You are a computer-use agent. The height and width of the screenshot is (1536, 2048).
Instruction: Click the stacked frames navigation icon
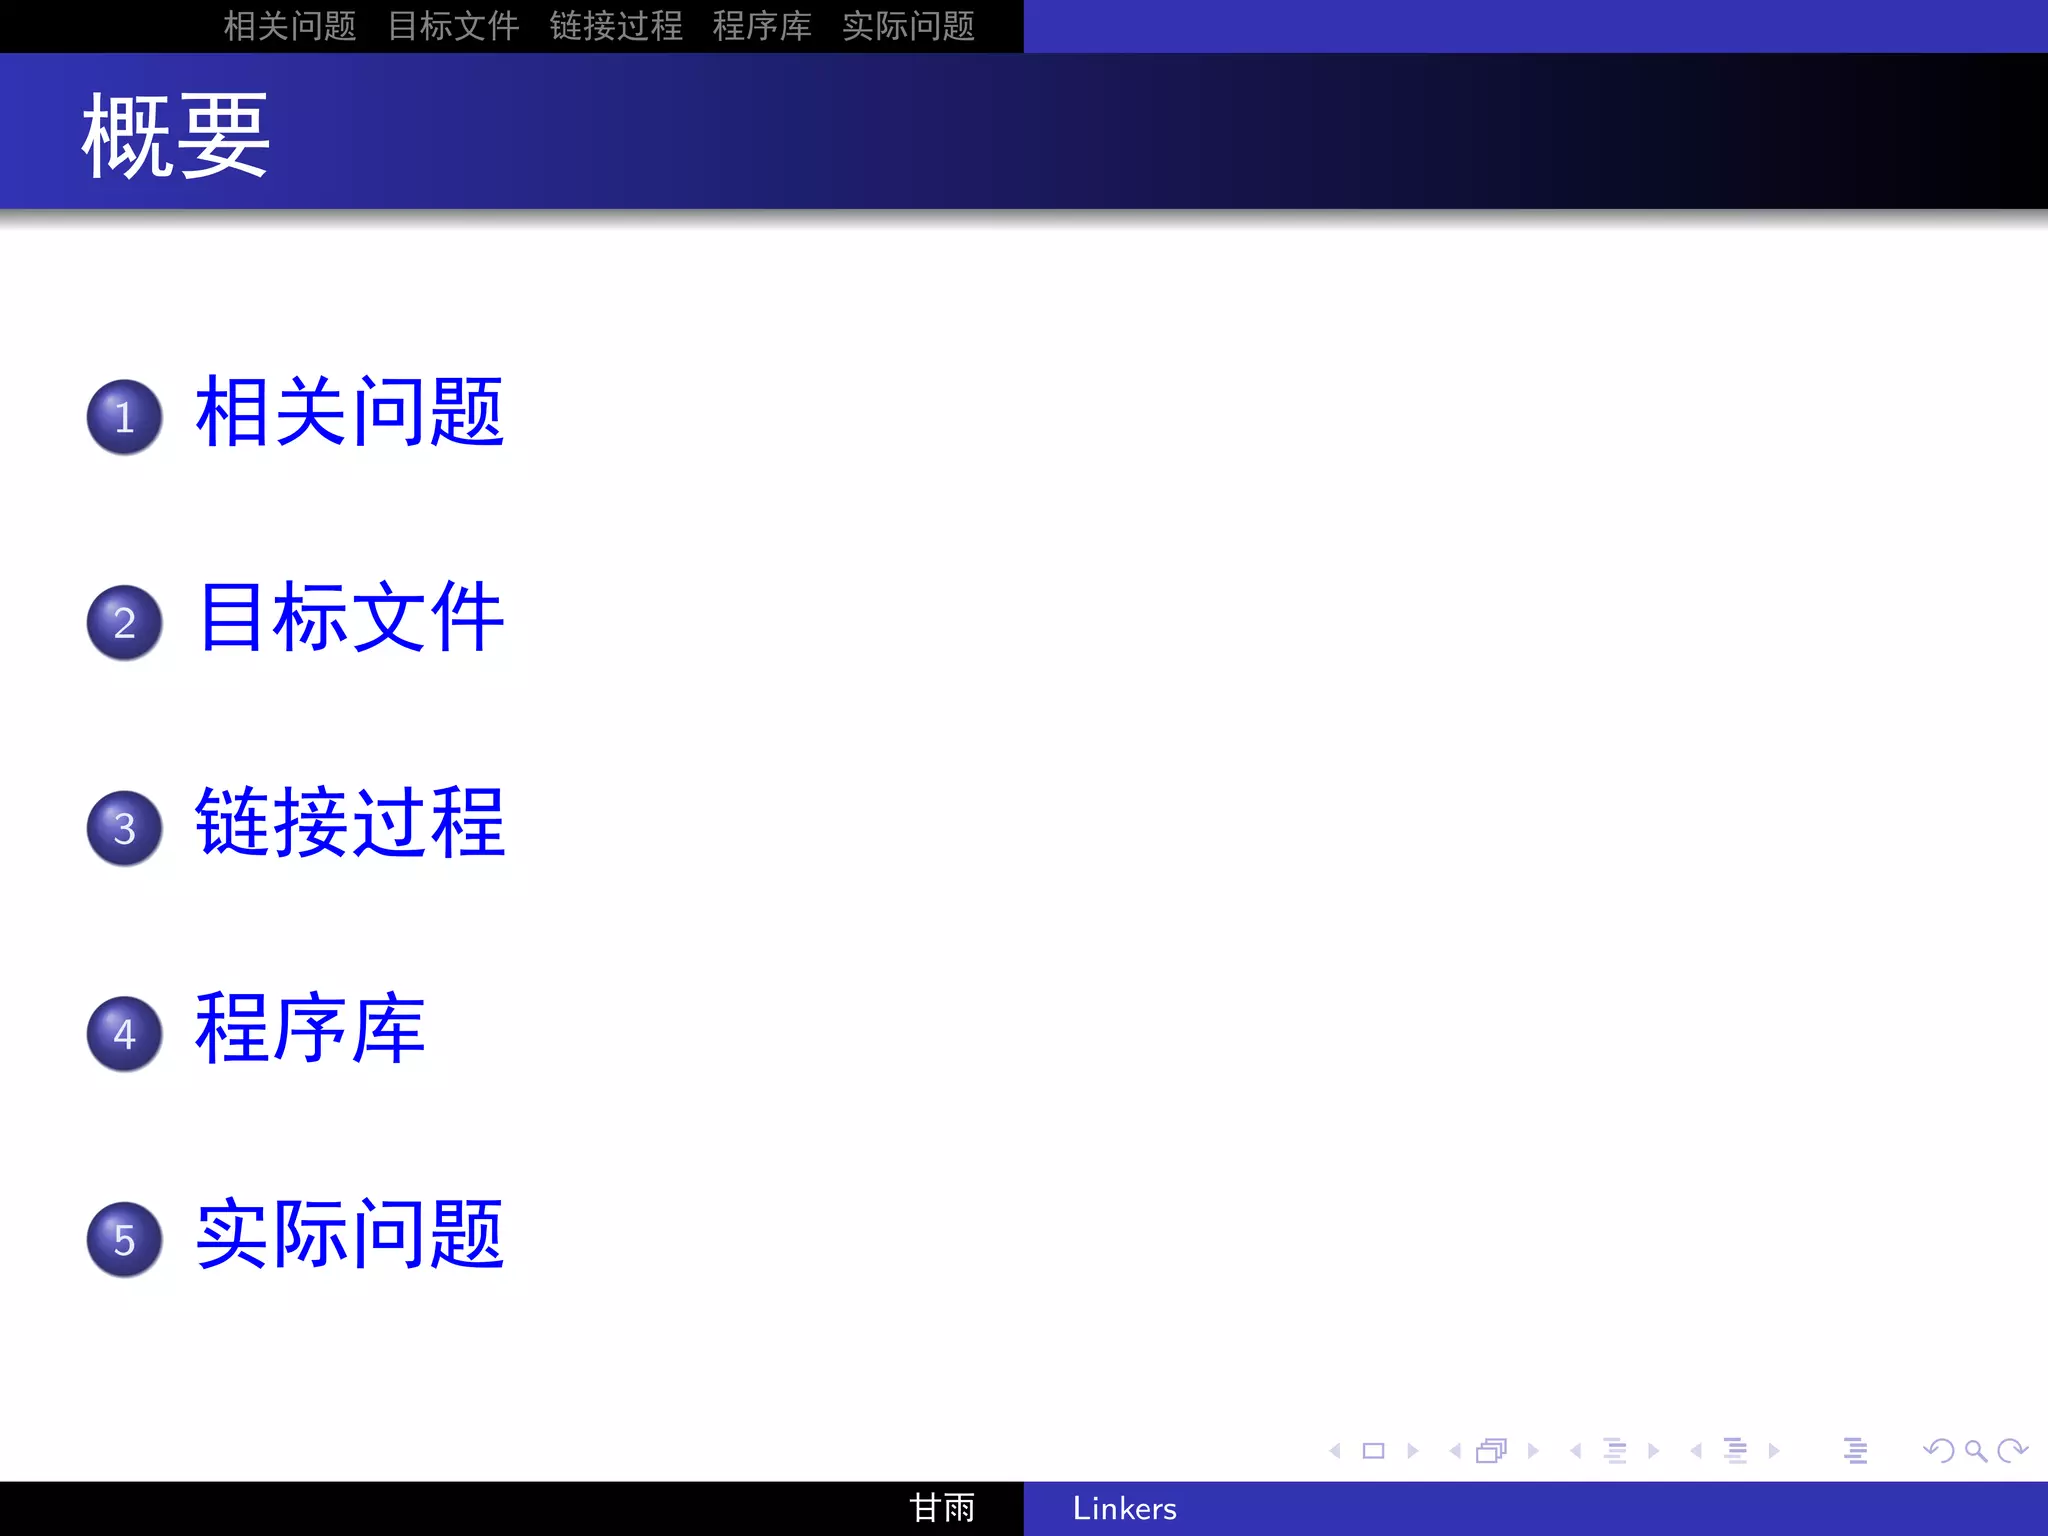tap(1491, 1451)
